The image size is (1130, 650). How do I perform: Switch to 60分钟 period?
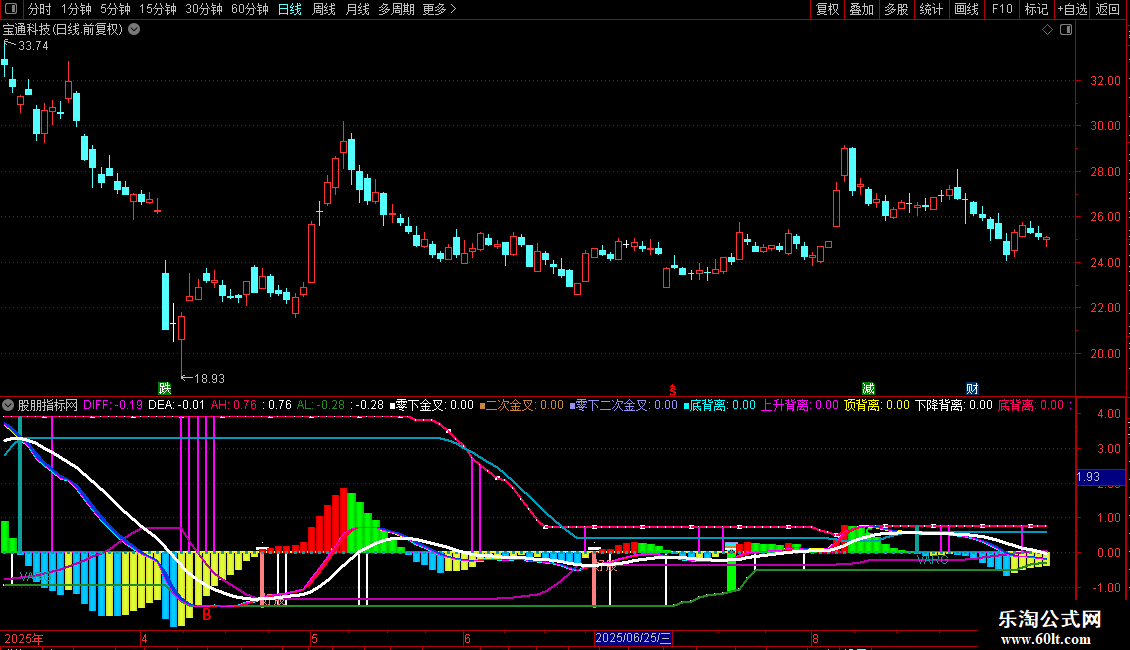click(x=250, y=9)
